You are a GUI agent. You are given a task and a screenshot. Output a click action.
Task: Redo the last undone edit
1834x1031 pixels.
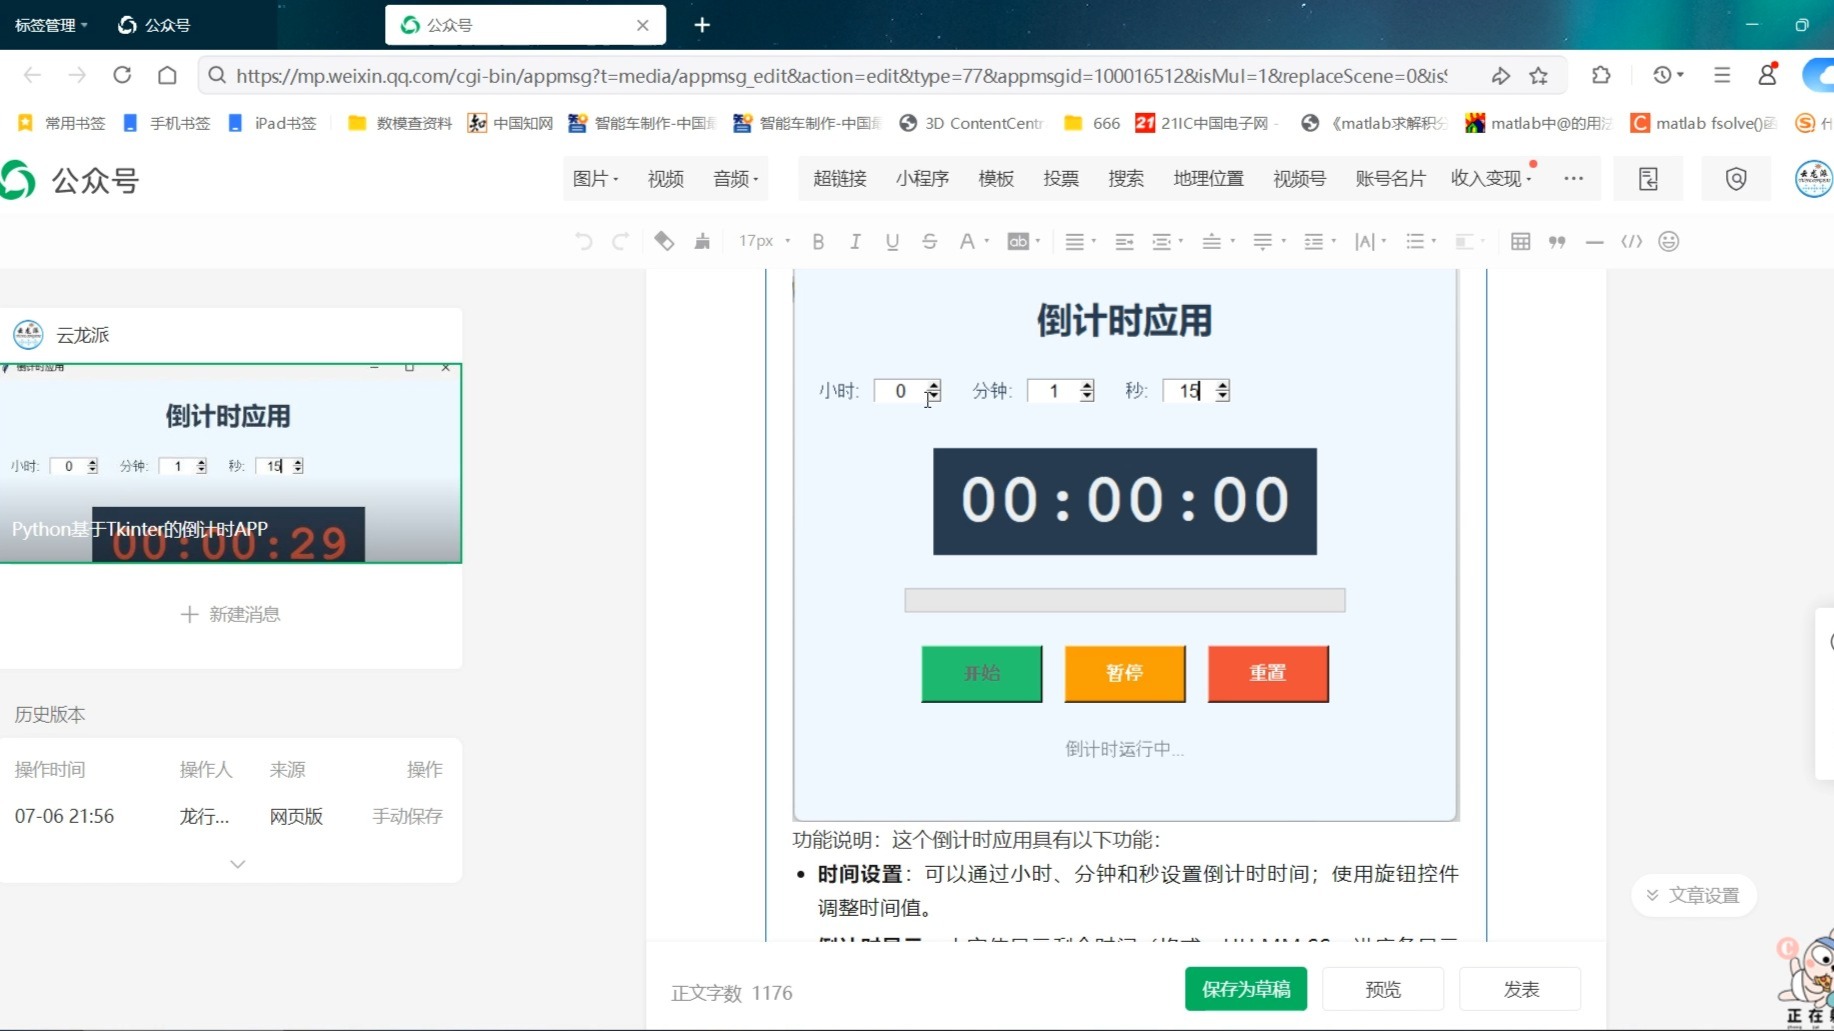coord(620,241)
